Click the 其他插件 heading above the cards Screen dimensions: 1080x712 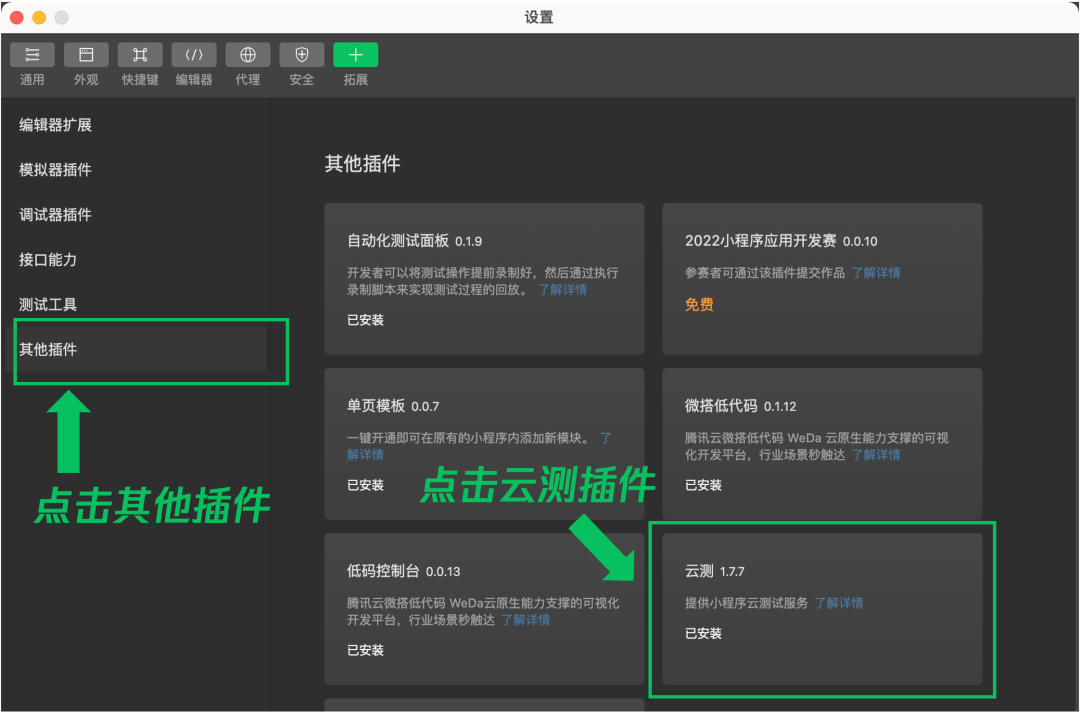point(362,164)
